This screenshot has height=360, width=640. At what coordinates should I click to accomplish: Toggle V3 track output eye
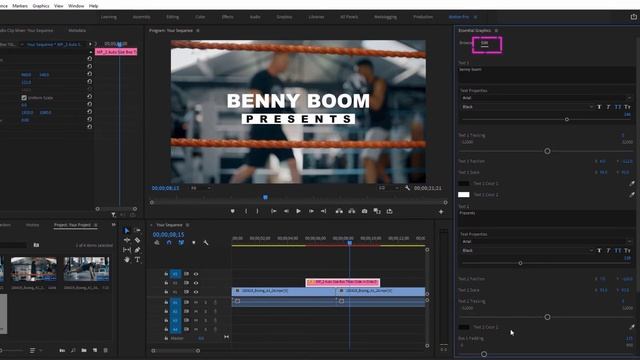point(196,274)
